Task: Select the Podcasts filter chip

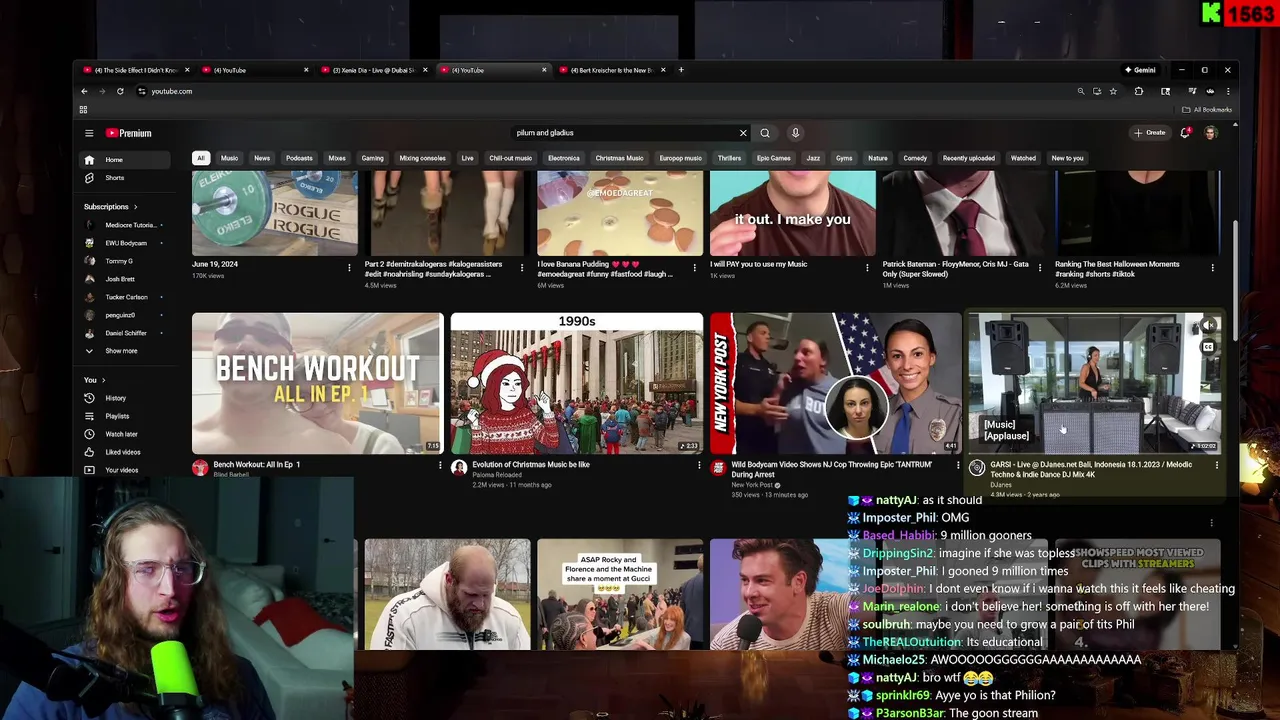Action: click(x=299, y=158)
